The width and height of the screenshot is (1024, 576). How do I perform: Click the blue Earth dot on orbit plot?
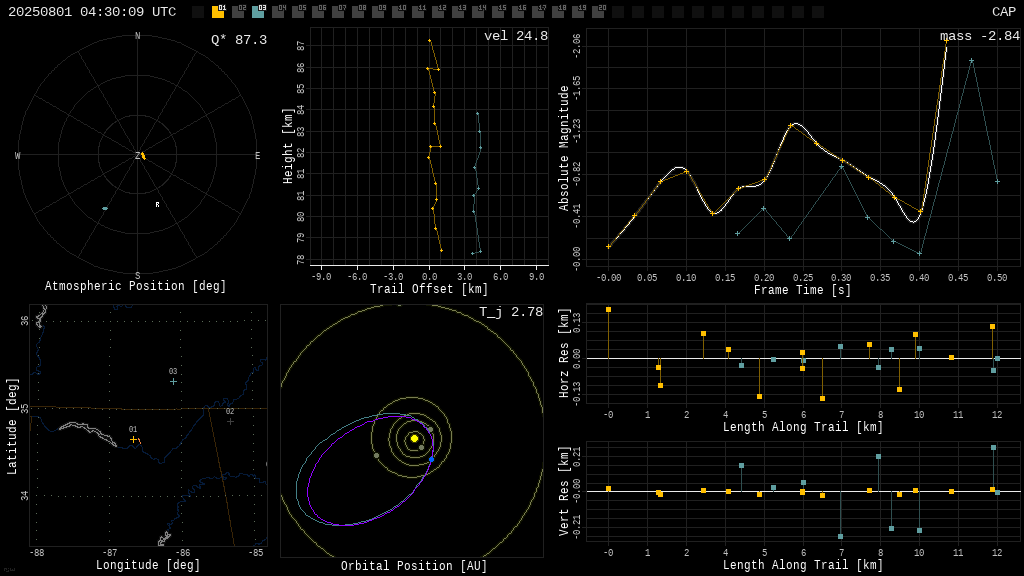point(432,460)
